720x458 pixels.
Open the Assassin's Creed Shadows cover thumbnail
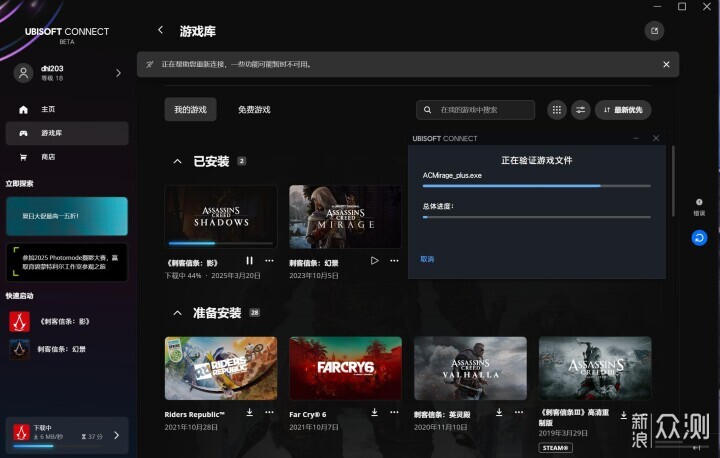221,216
